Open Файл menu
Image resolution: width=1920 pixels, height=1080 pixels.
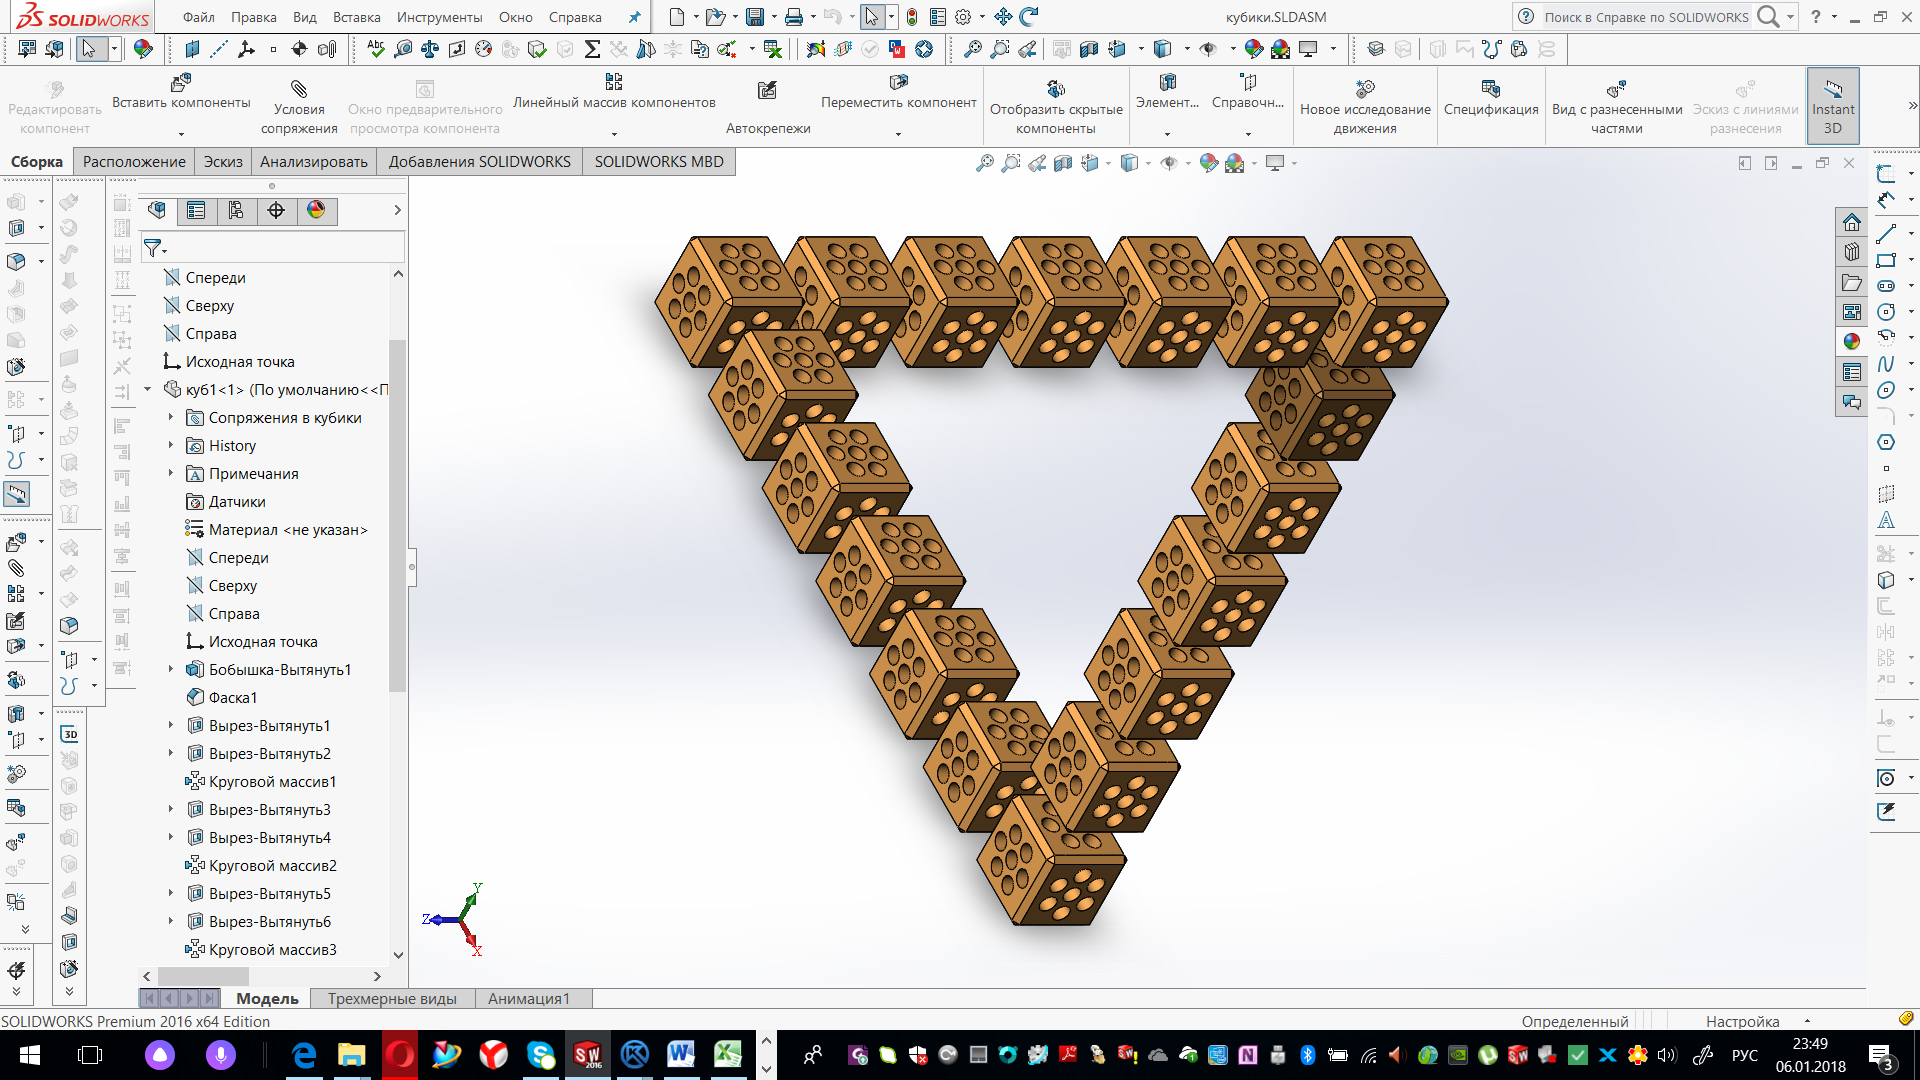click(x=199, y=17)
